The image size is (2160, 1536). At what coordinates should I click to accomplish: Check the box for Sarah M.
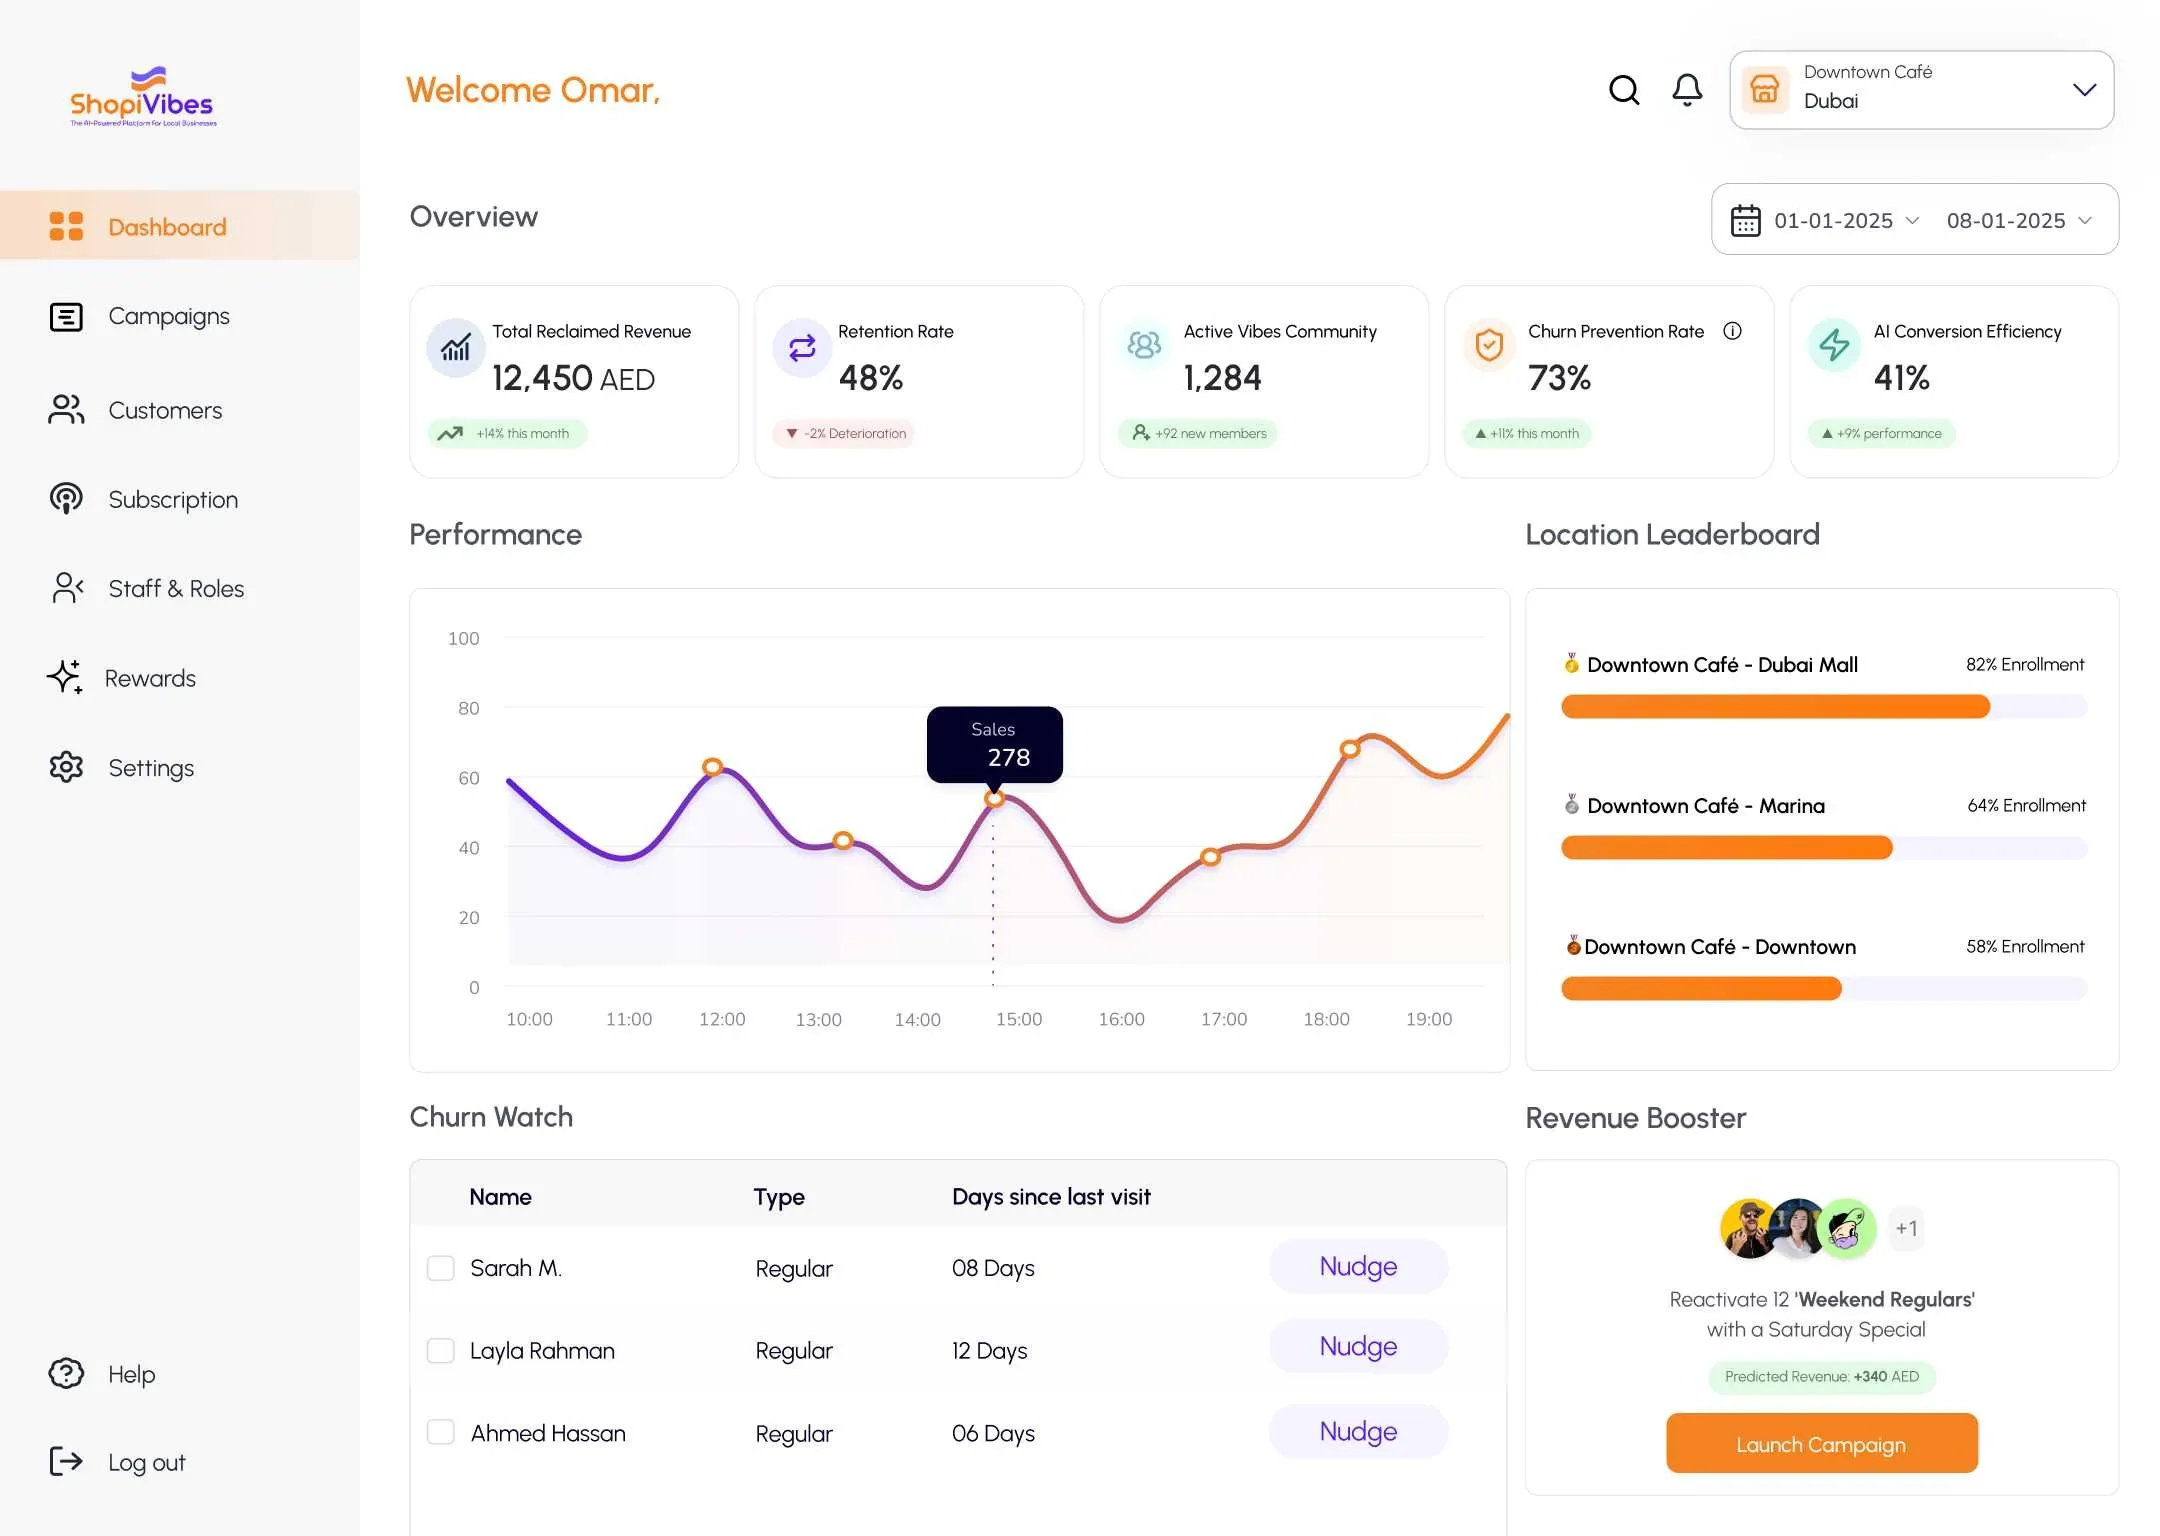(441, 1268)
